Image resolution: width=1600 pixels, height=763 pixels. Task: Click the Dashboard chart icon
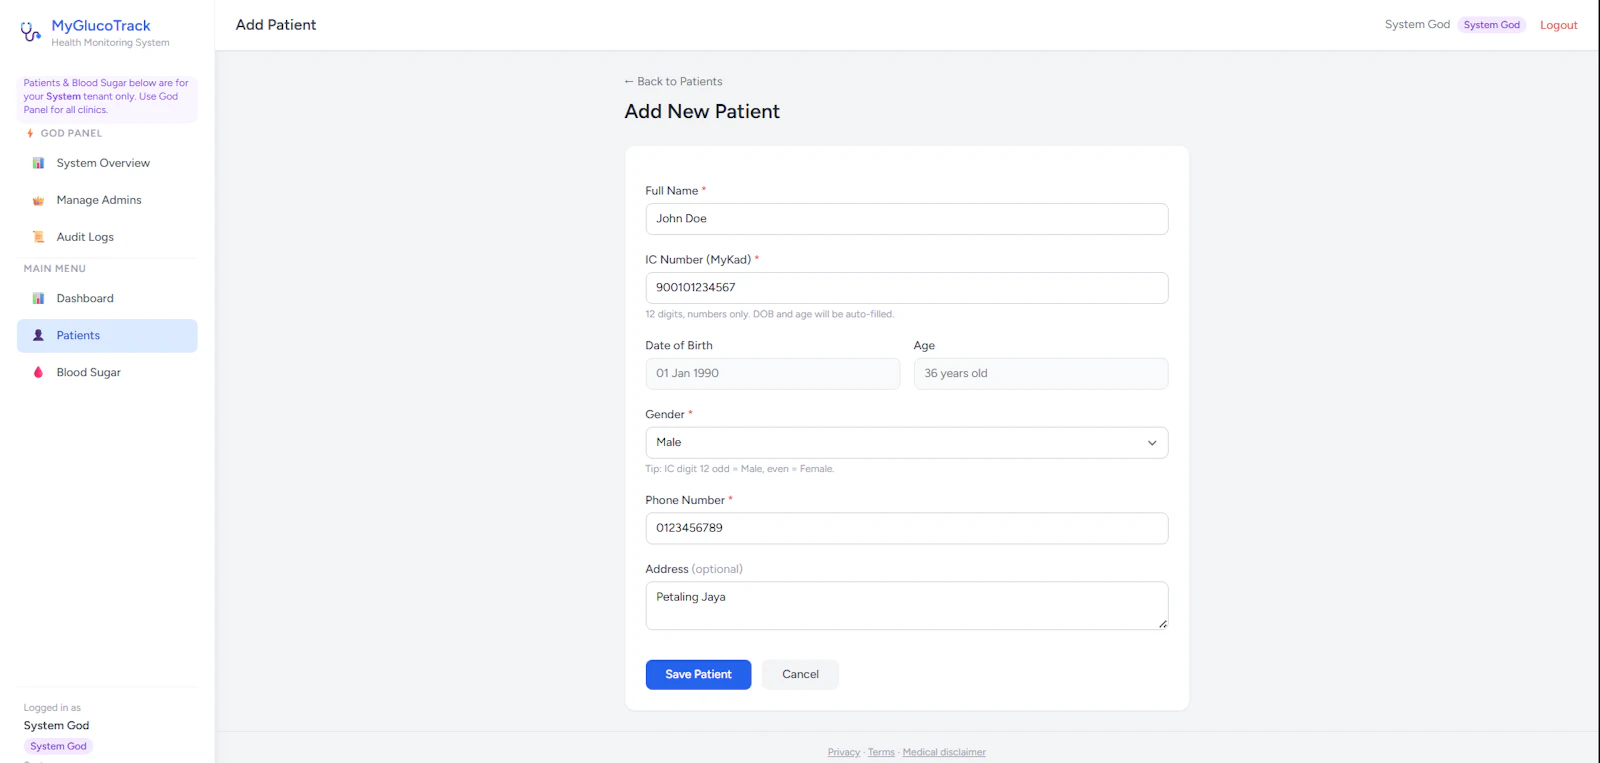point(38,298)
